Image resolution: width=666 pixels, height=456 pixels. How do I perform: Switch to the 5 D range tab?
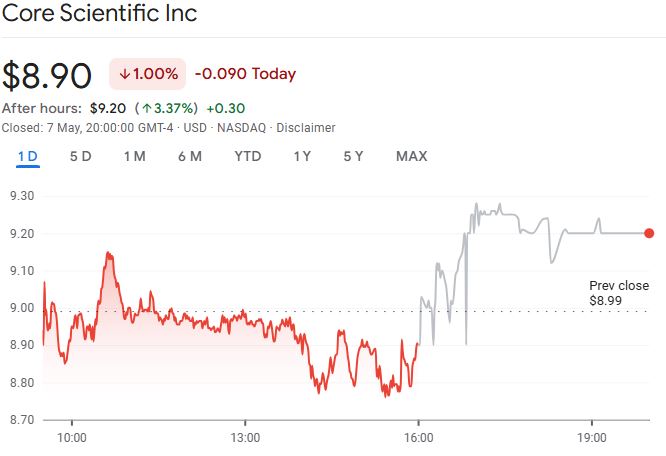point(81,156)
